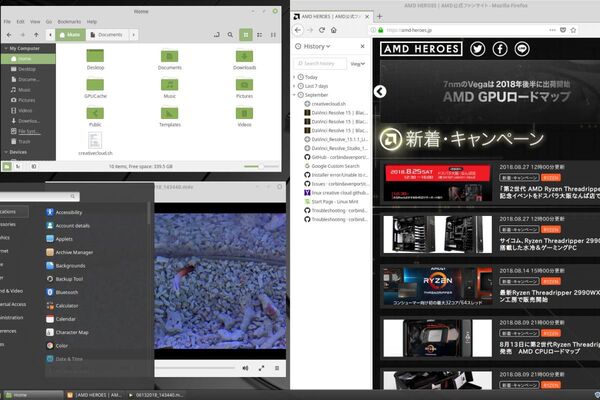Open the Ryzen Threadripper 2990WX article thumbnail
Screen dimensions: 600x400
(438, 286)
